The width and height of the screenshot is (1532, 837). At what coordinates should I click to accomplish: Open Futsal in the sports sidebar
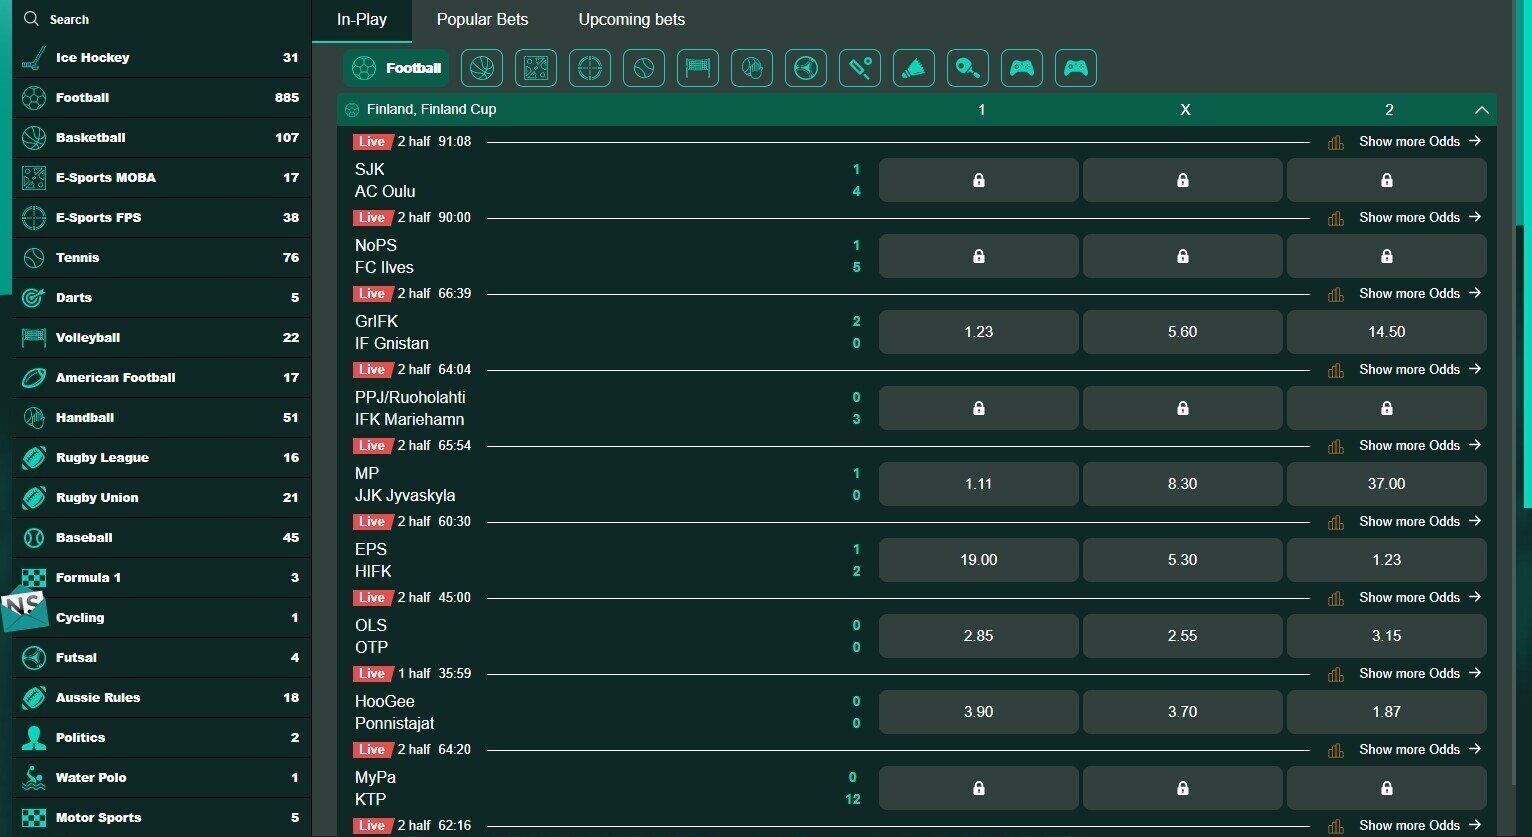click(x=161, y=658)
